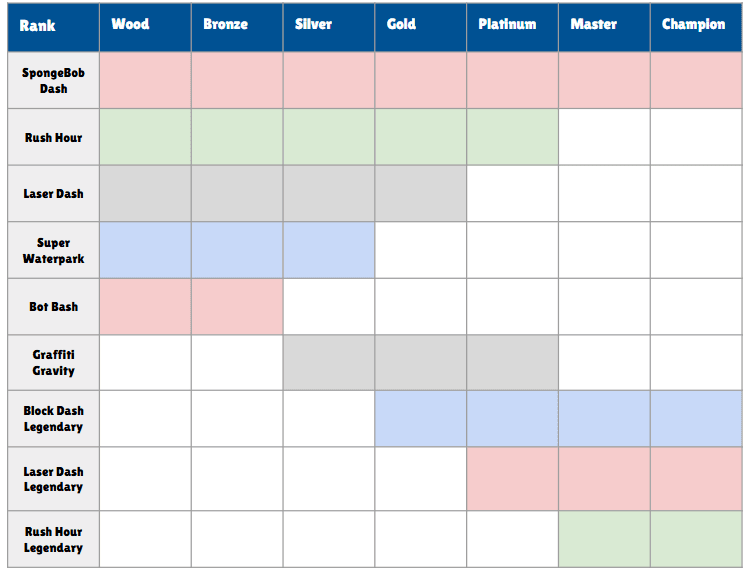The width and height of the screenshot is (751, 573).
Task: Select the Bronze column header
Action: tap(237, 27)
